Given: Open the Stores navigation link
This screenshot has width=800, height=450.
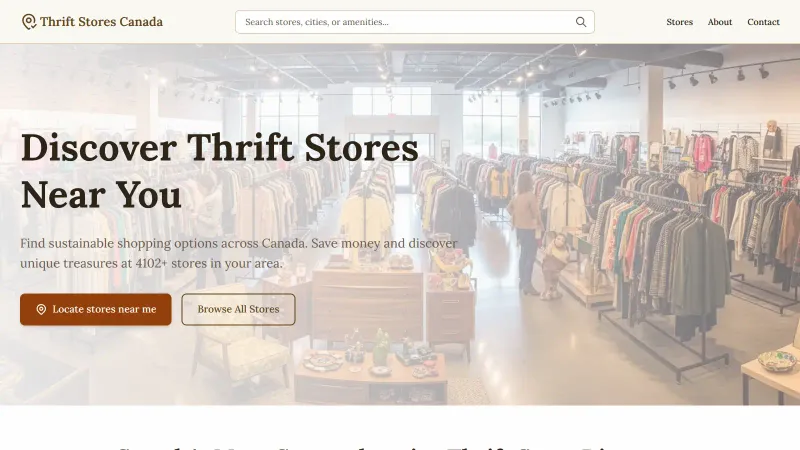Looking at the screenshot, I should (679, 22).
